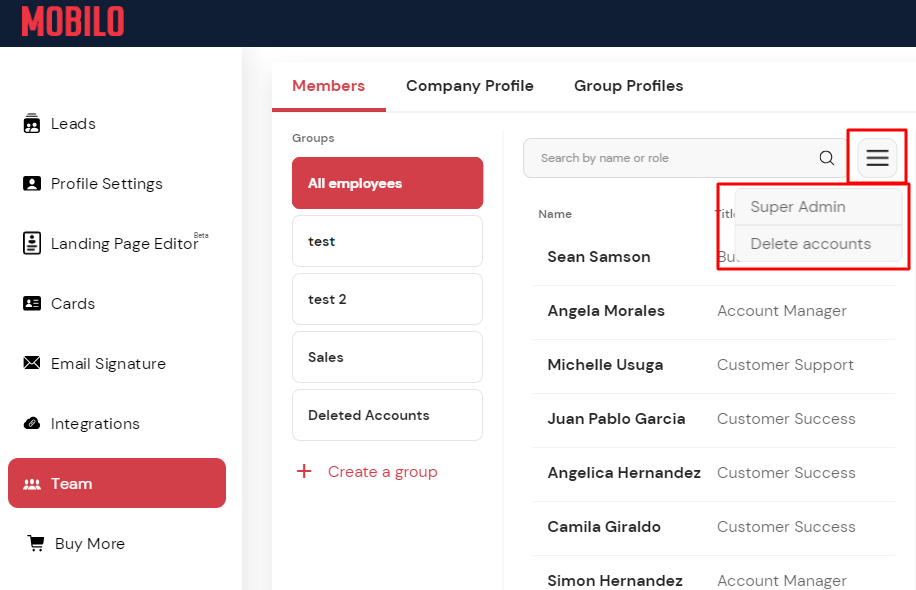The height and width of the screenshot is (590, 916).
Task: Open Email Signature in the sidebar
Action: coord(108,363)
